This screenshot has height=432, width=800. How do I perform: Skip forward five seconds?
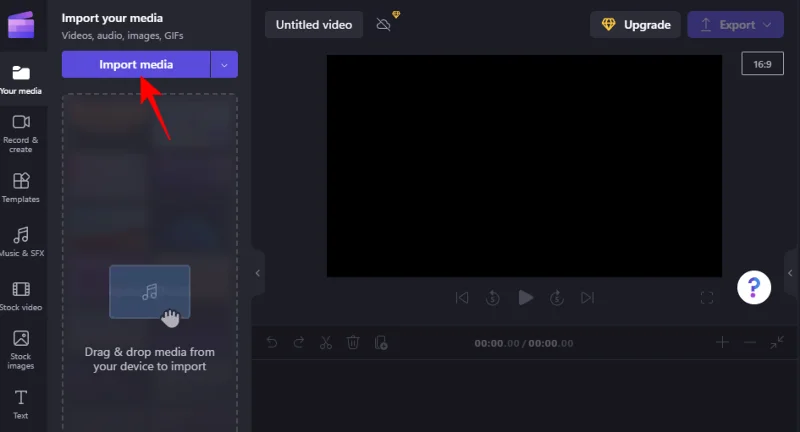(x=557, y=297)
